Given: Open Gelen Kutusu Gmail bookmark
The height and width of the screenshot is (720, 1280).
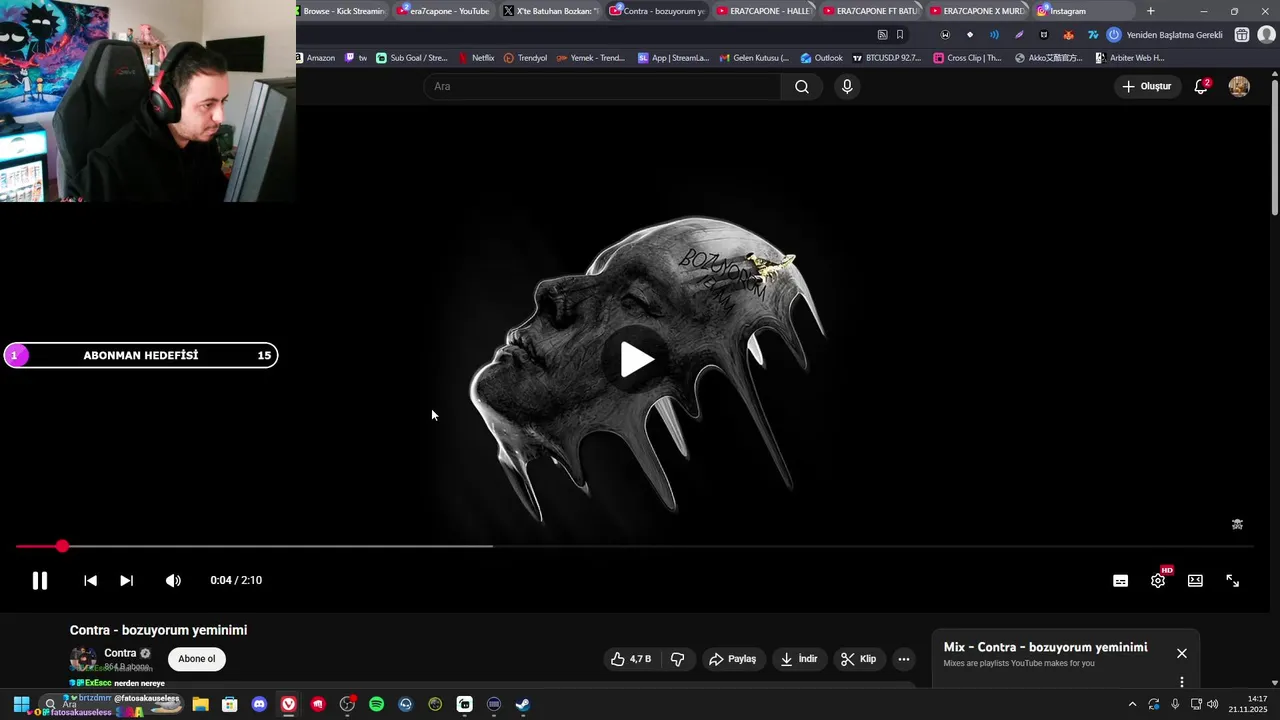Looking at the screenshot, I should (755, 58).
